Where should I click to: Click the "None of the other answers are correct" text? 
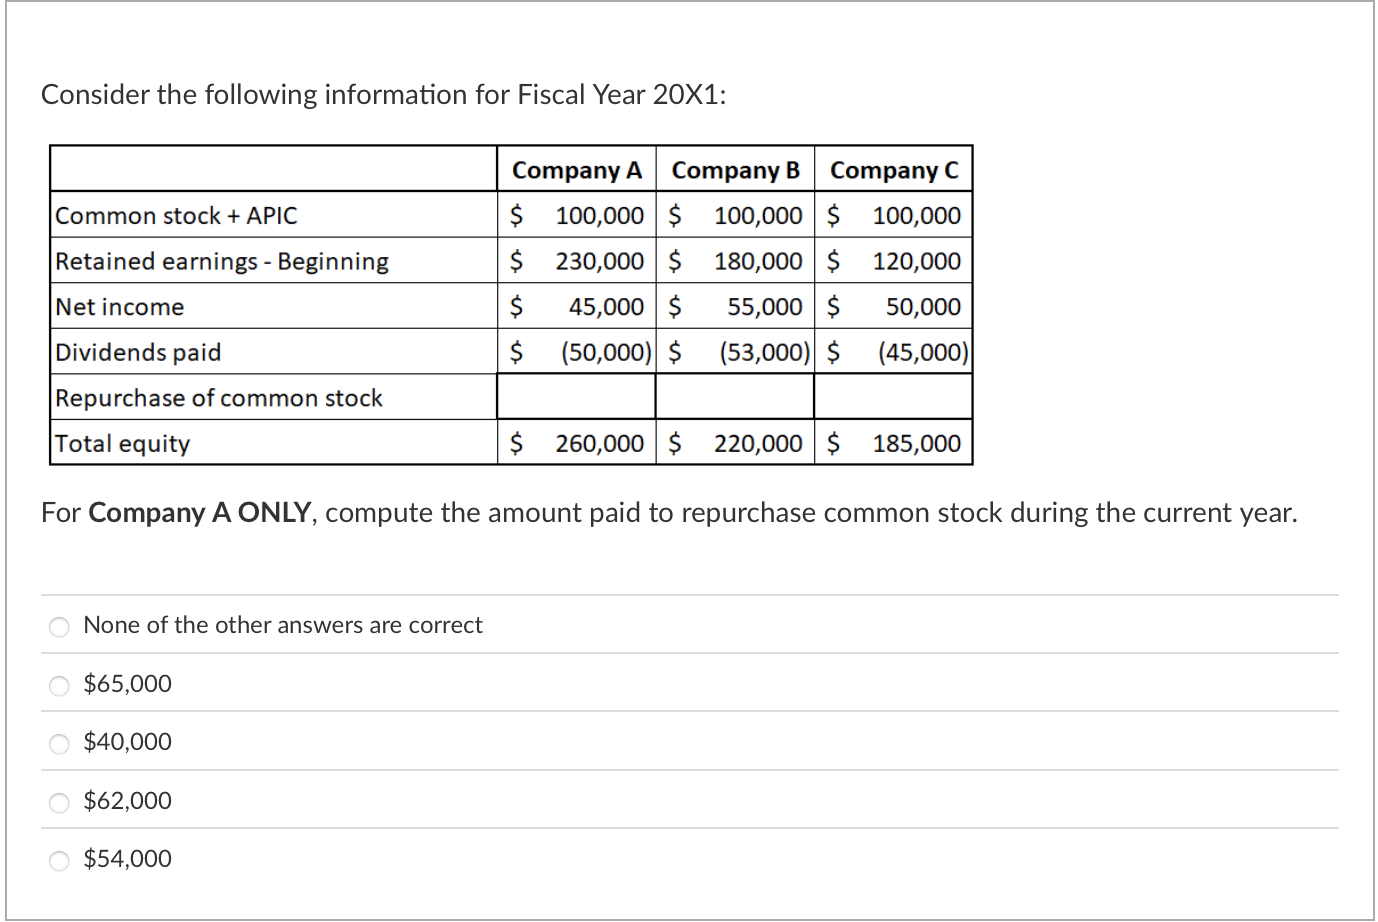pyautogui.click(x=283, y=625)
